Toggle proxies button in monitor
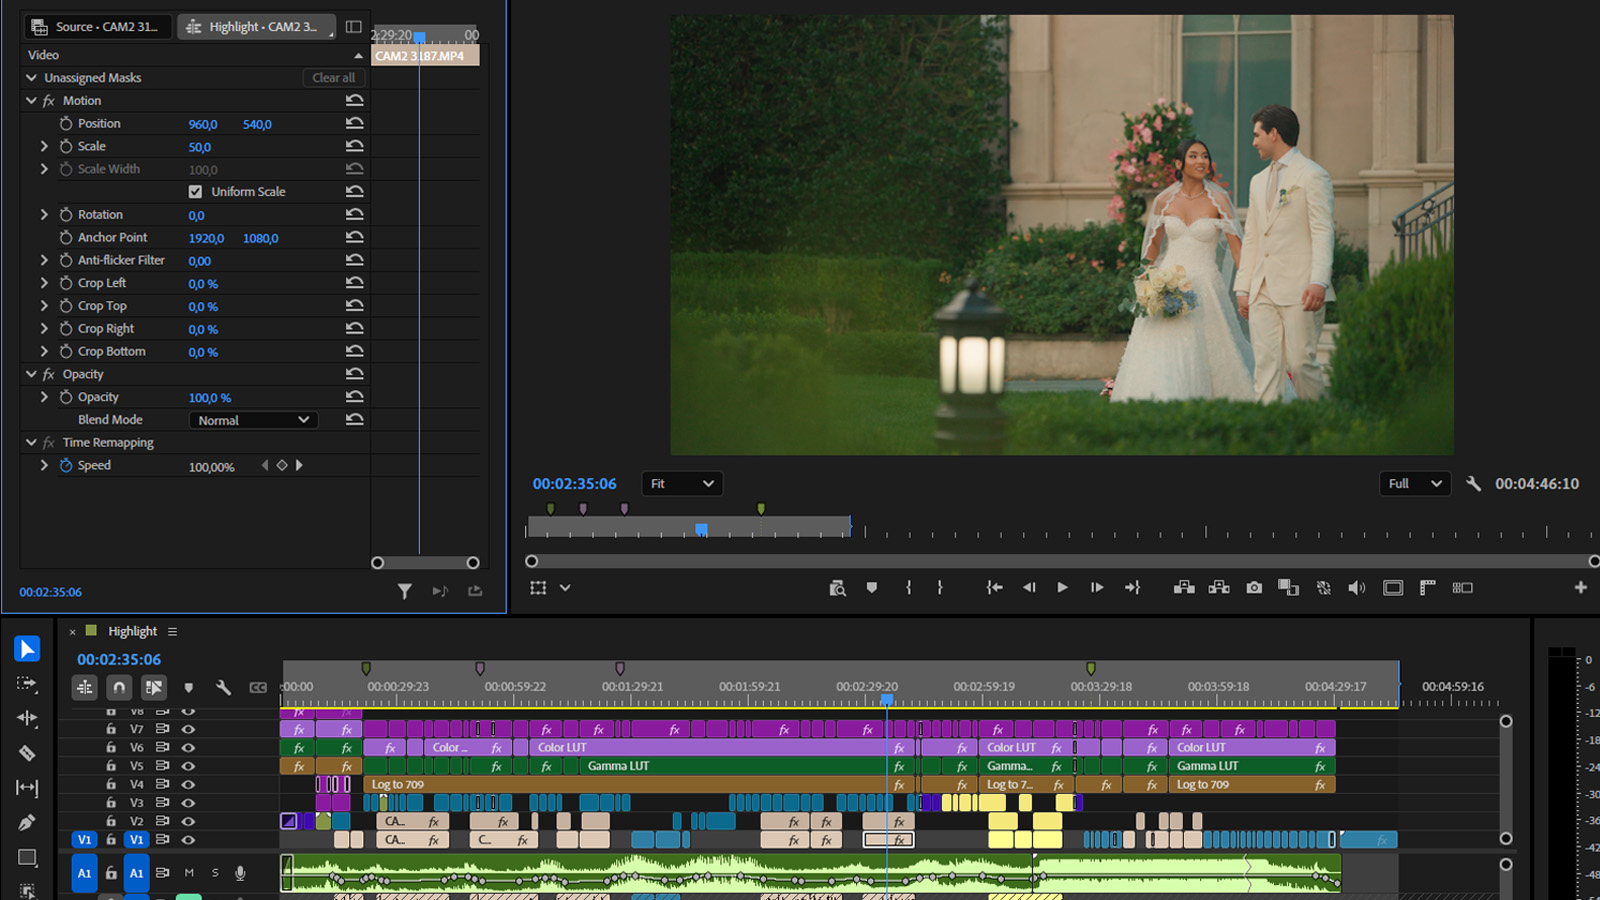 (1324, 588)
